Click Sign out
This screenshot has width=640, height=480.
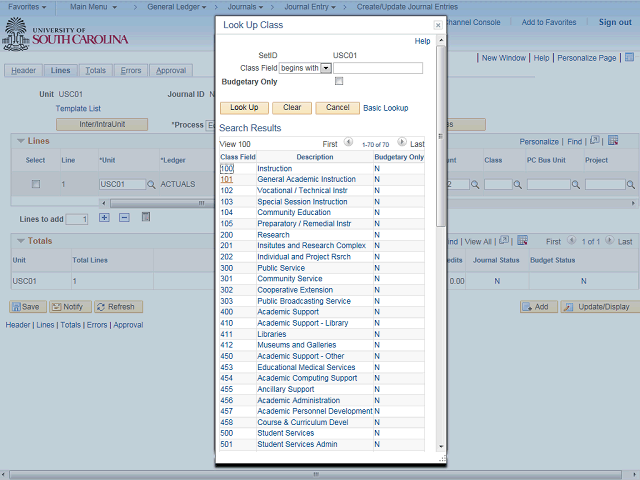coord(615,22)
